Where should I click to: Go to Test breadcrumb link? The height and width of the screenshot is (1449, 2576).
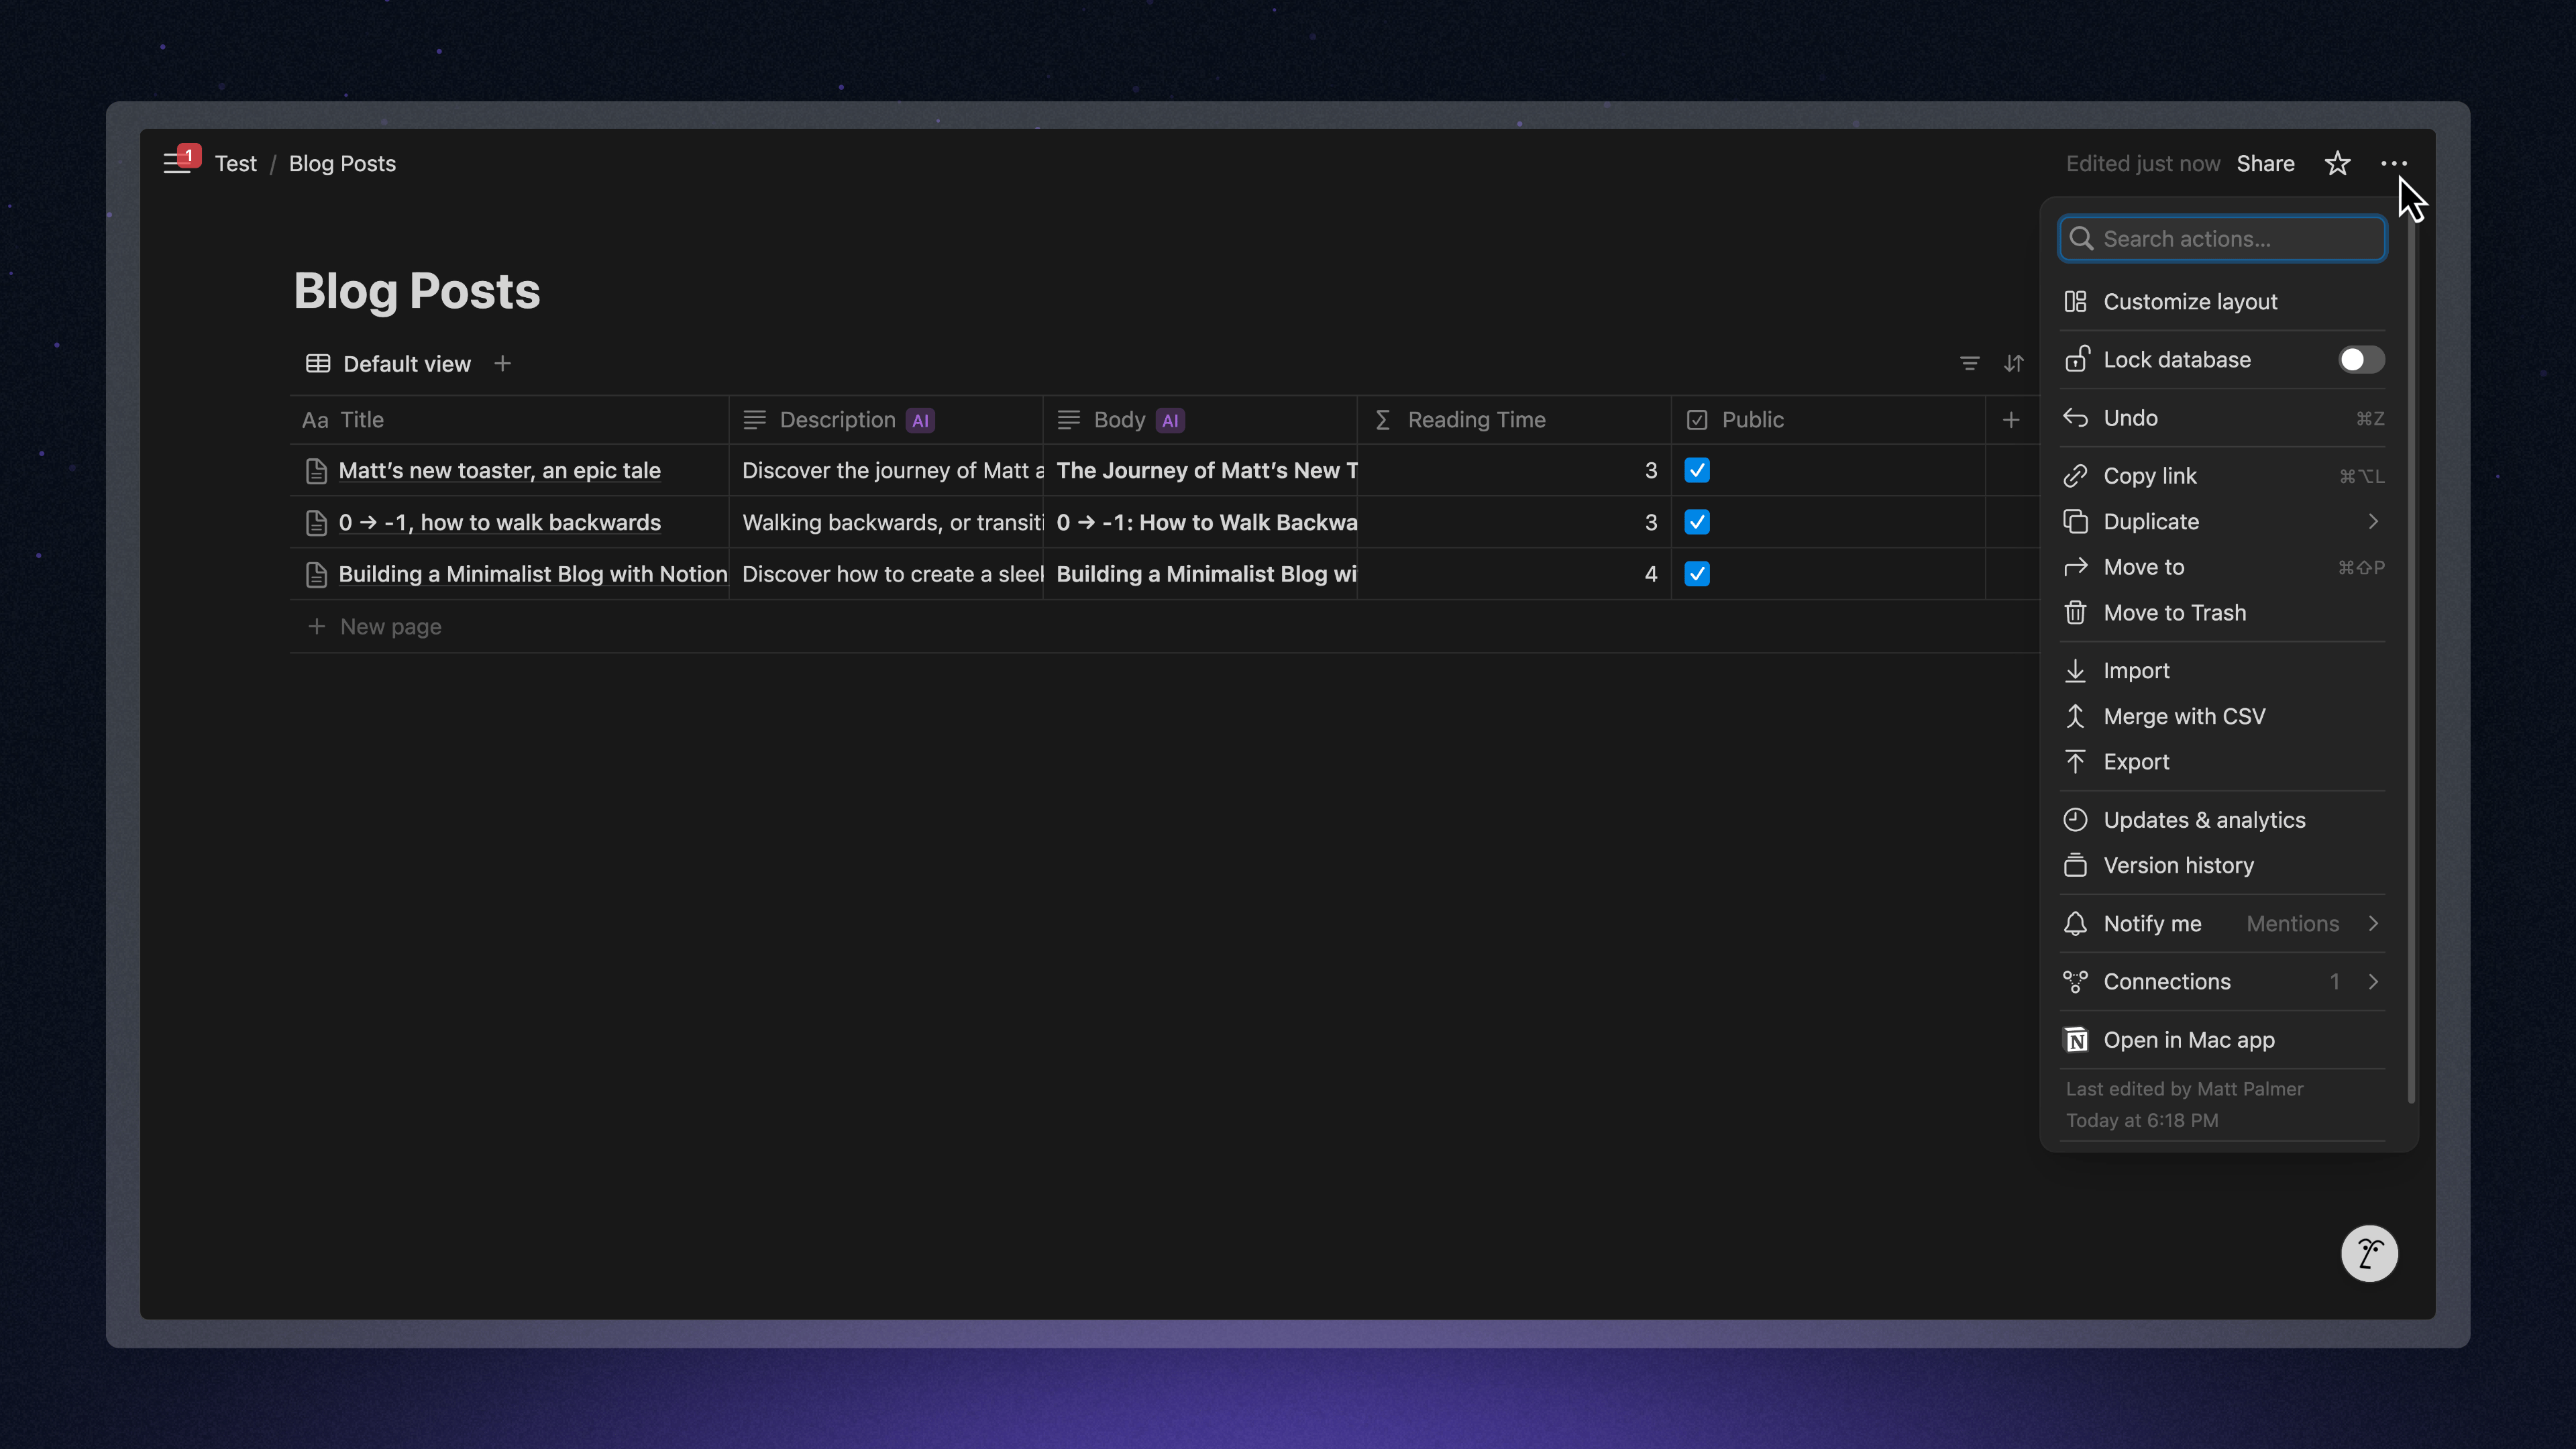[x=235, y=163]
